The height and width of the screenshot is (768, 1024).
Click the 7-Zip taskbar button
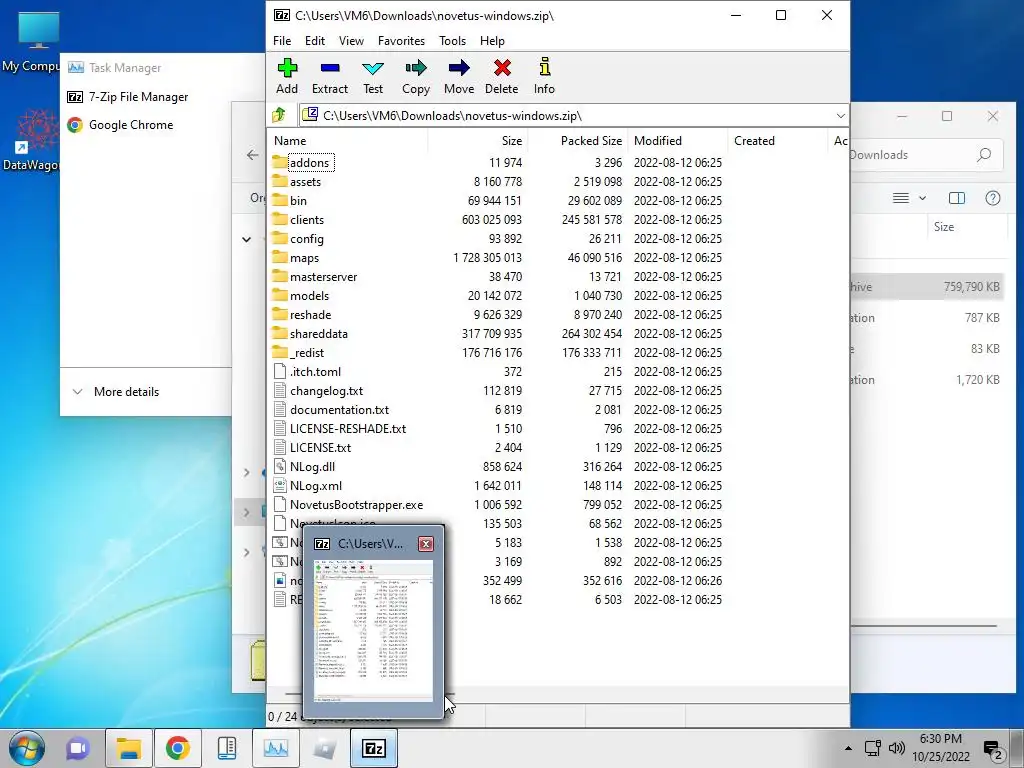point(374,748)
